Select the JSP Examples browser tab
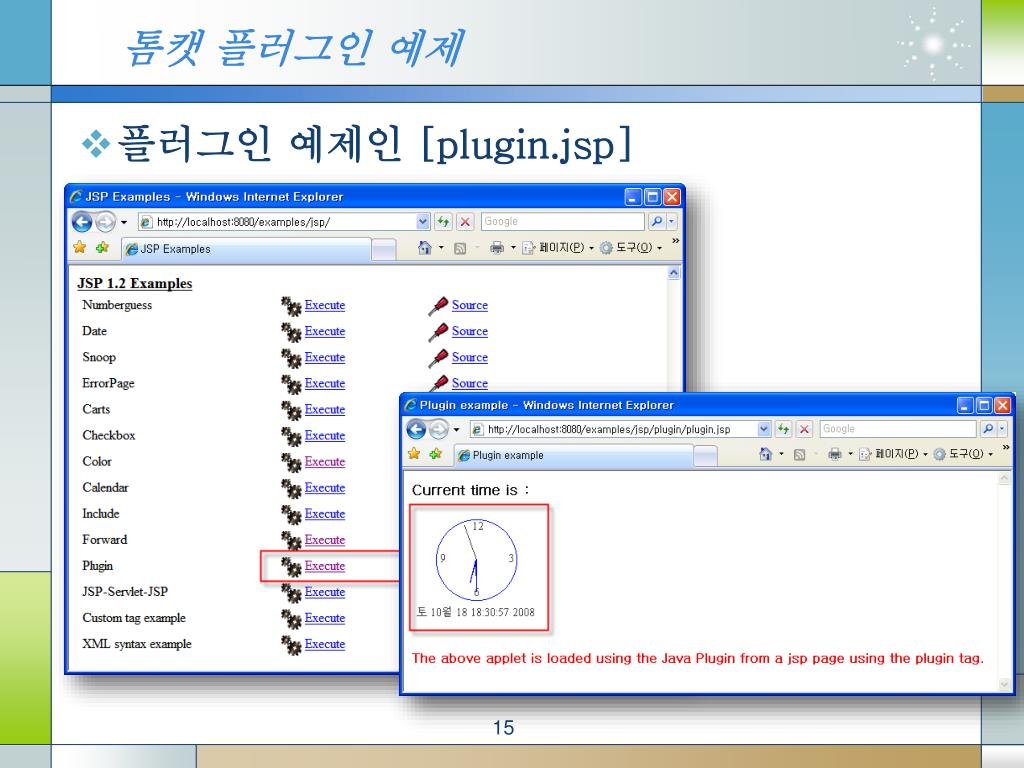 click(x=247, y=249)
